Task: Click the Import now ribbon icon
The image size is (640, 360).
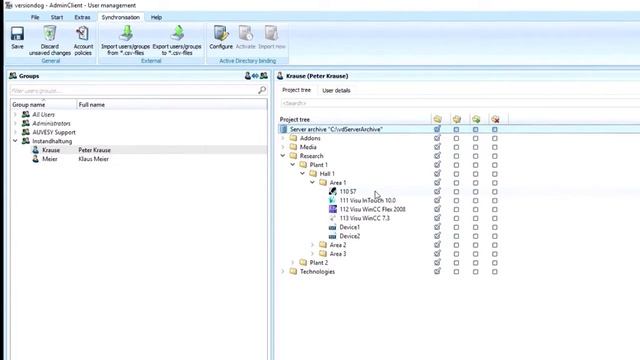Action: pyautogui.click(x=271, y=33)
